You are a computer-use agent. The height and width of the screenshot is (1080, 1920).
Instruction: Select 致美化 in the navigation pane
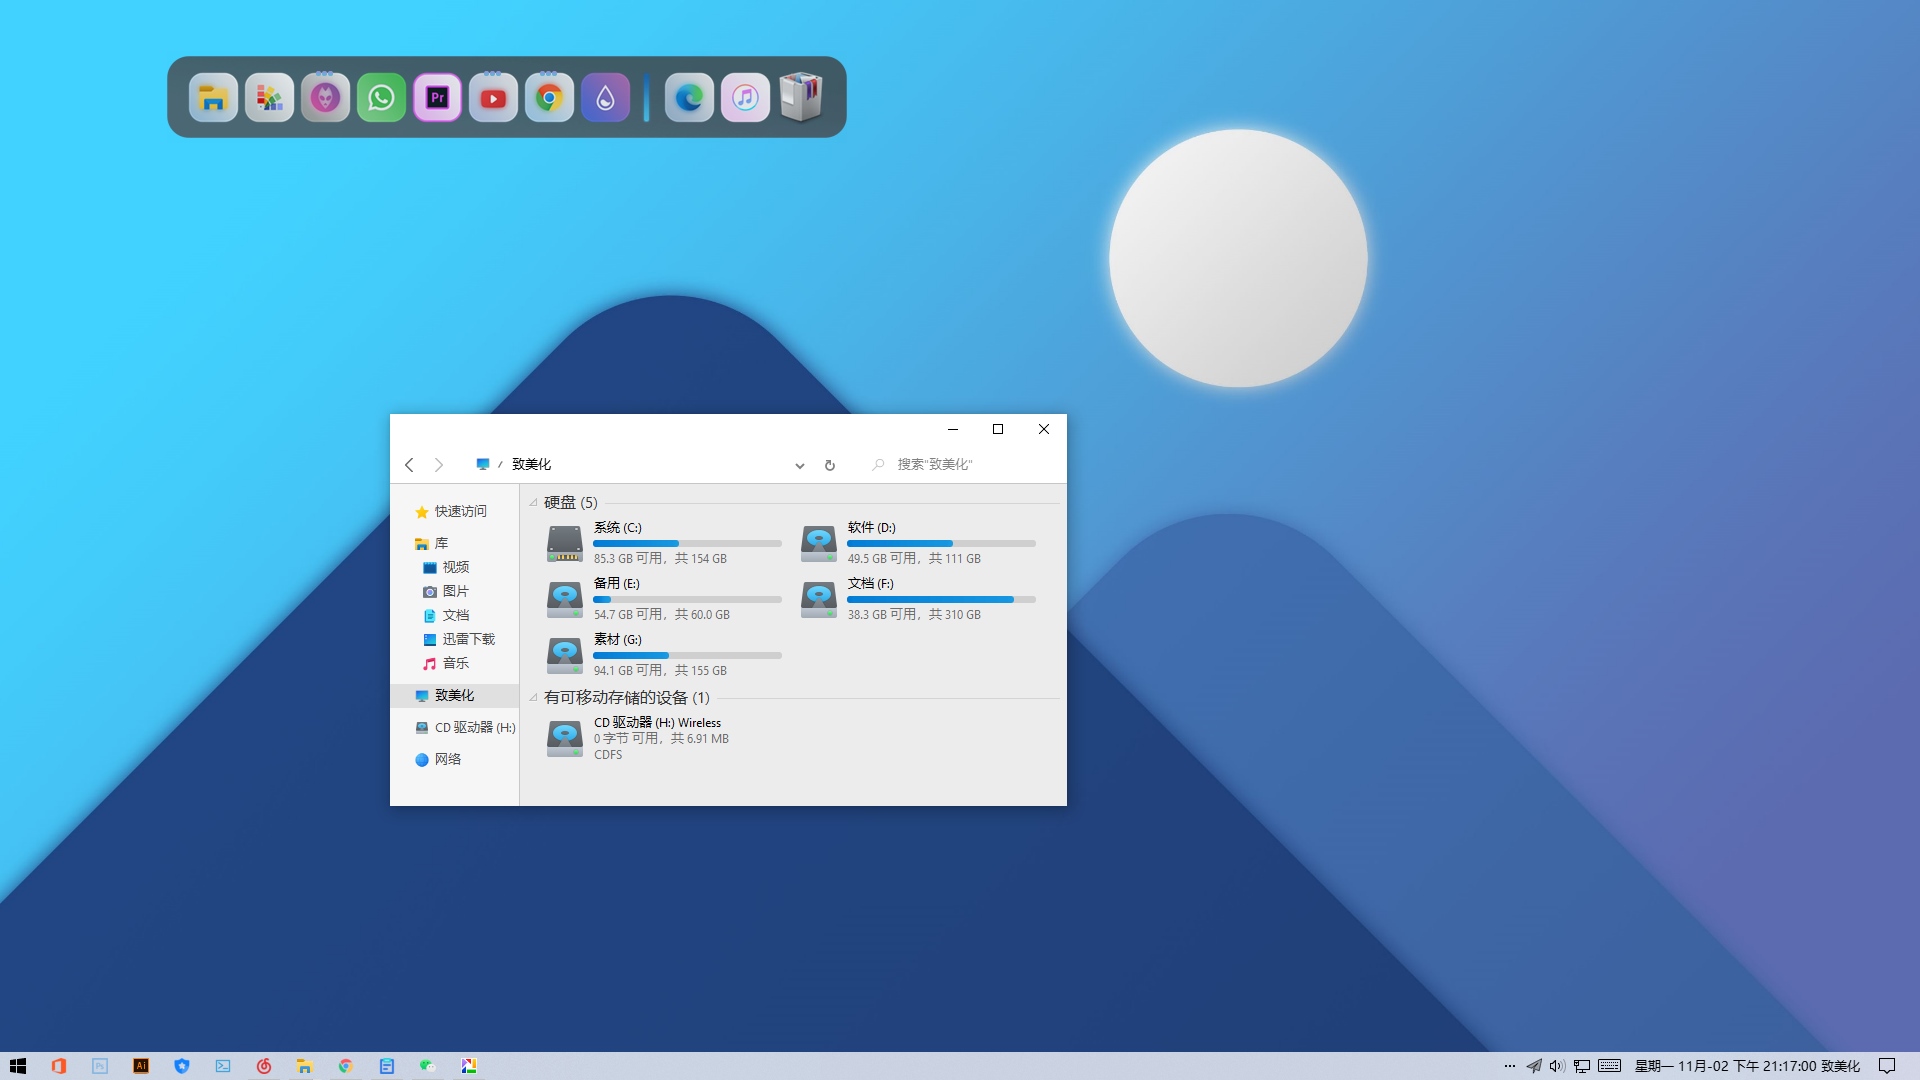[x=454, y=695]
